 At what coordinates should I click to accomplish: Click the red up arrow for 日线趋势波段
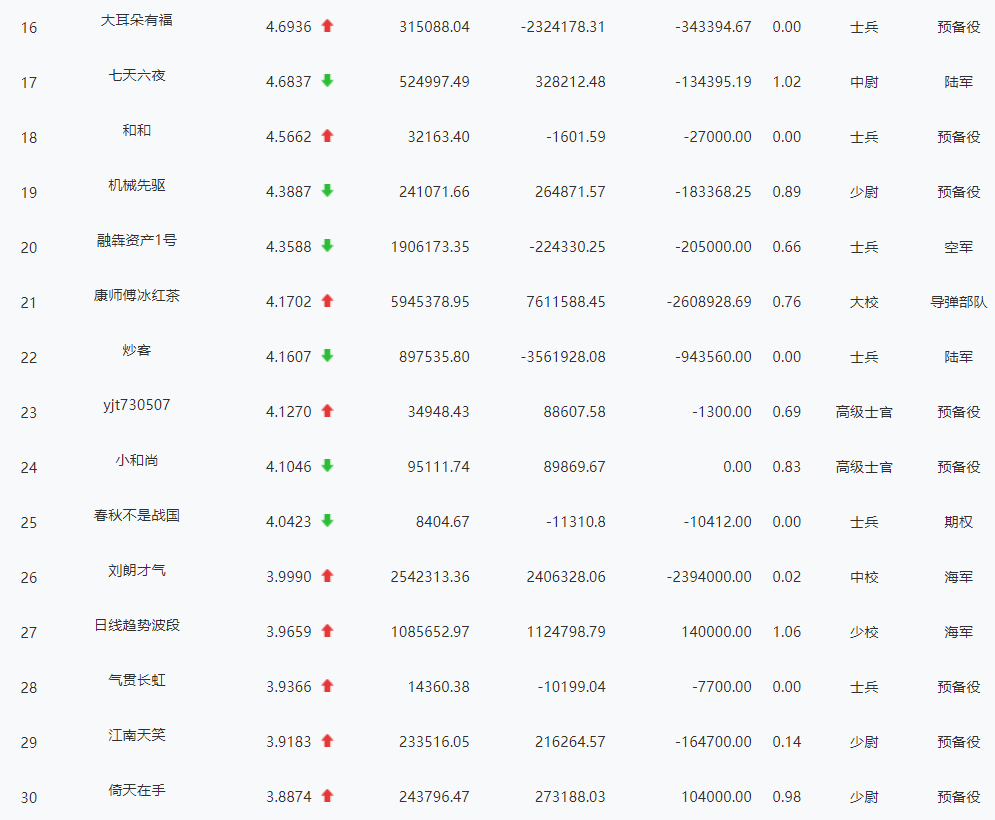pyautogui.click(x=327, y=631)
